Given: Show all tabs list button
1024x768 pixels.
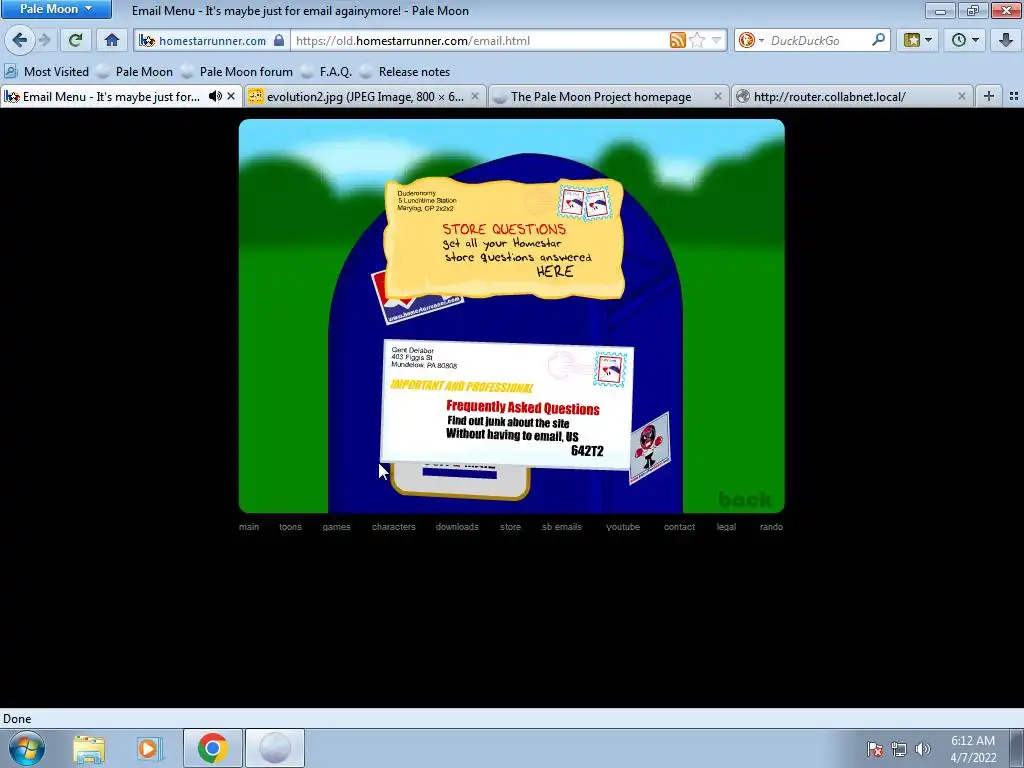Looking at the screenshot, I should (x=1014, y=97).
